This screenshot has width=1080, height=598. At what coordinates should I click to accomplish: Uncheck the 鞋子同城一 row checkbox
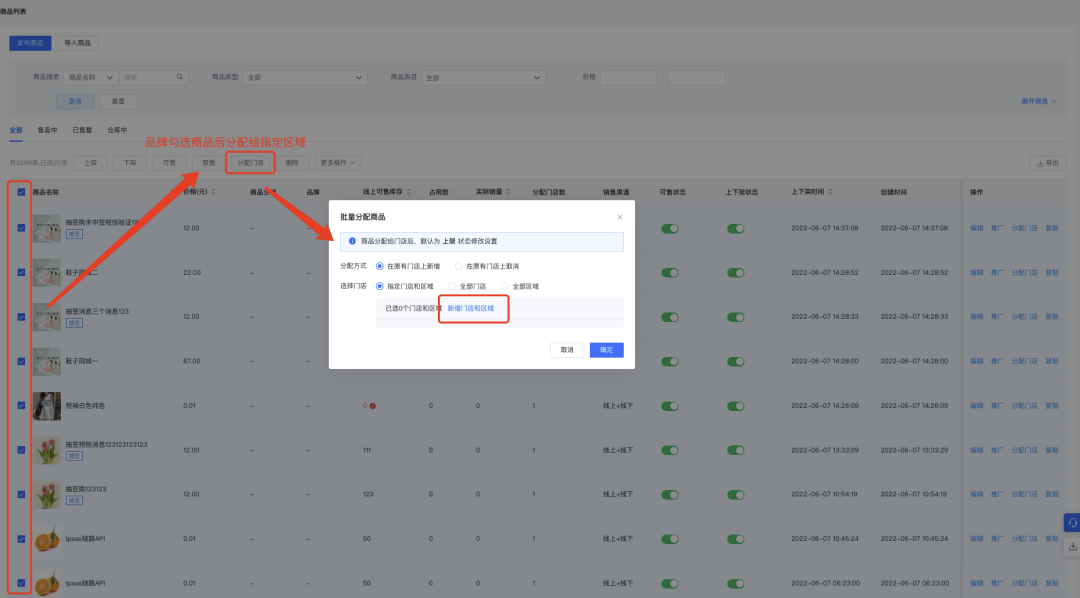[21, 361]
